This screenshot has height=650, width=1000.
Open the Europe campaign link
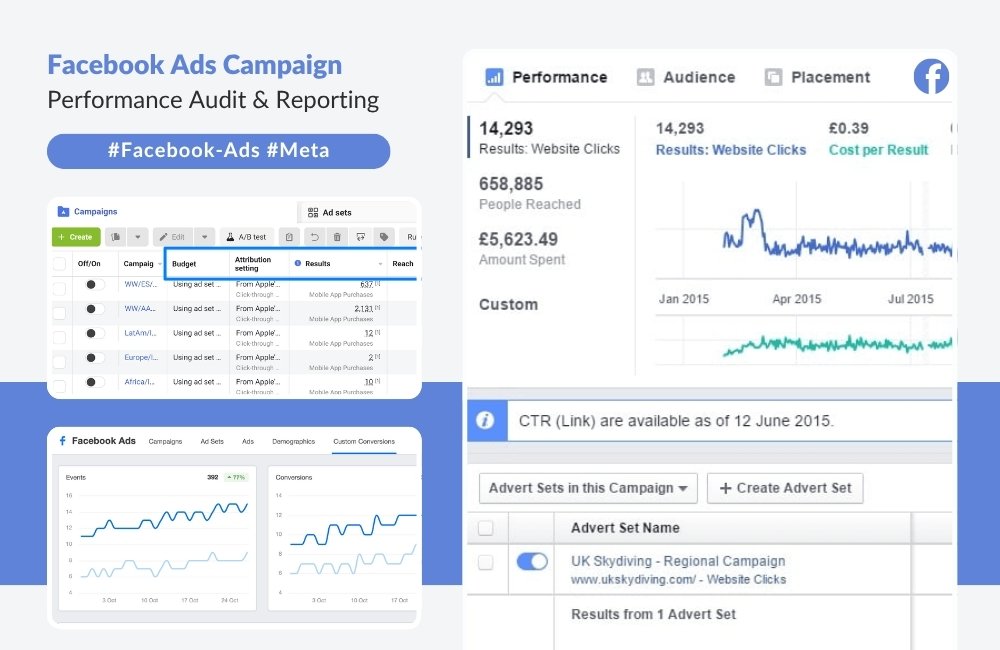(x=141, y=357)
